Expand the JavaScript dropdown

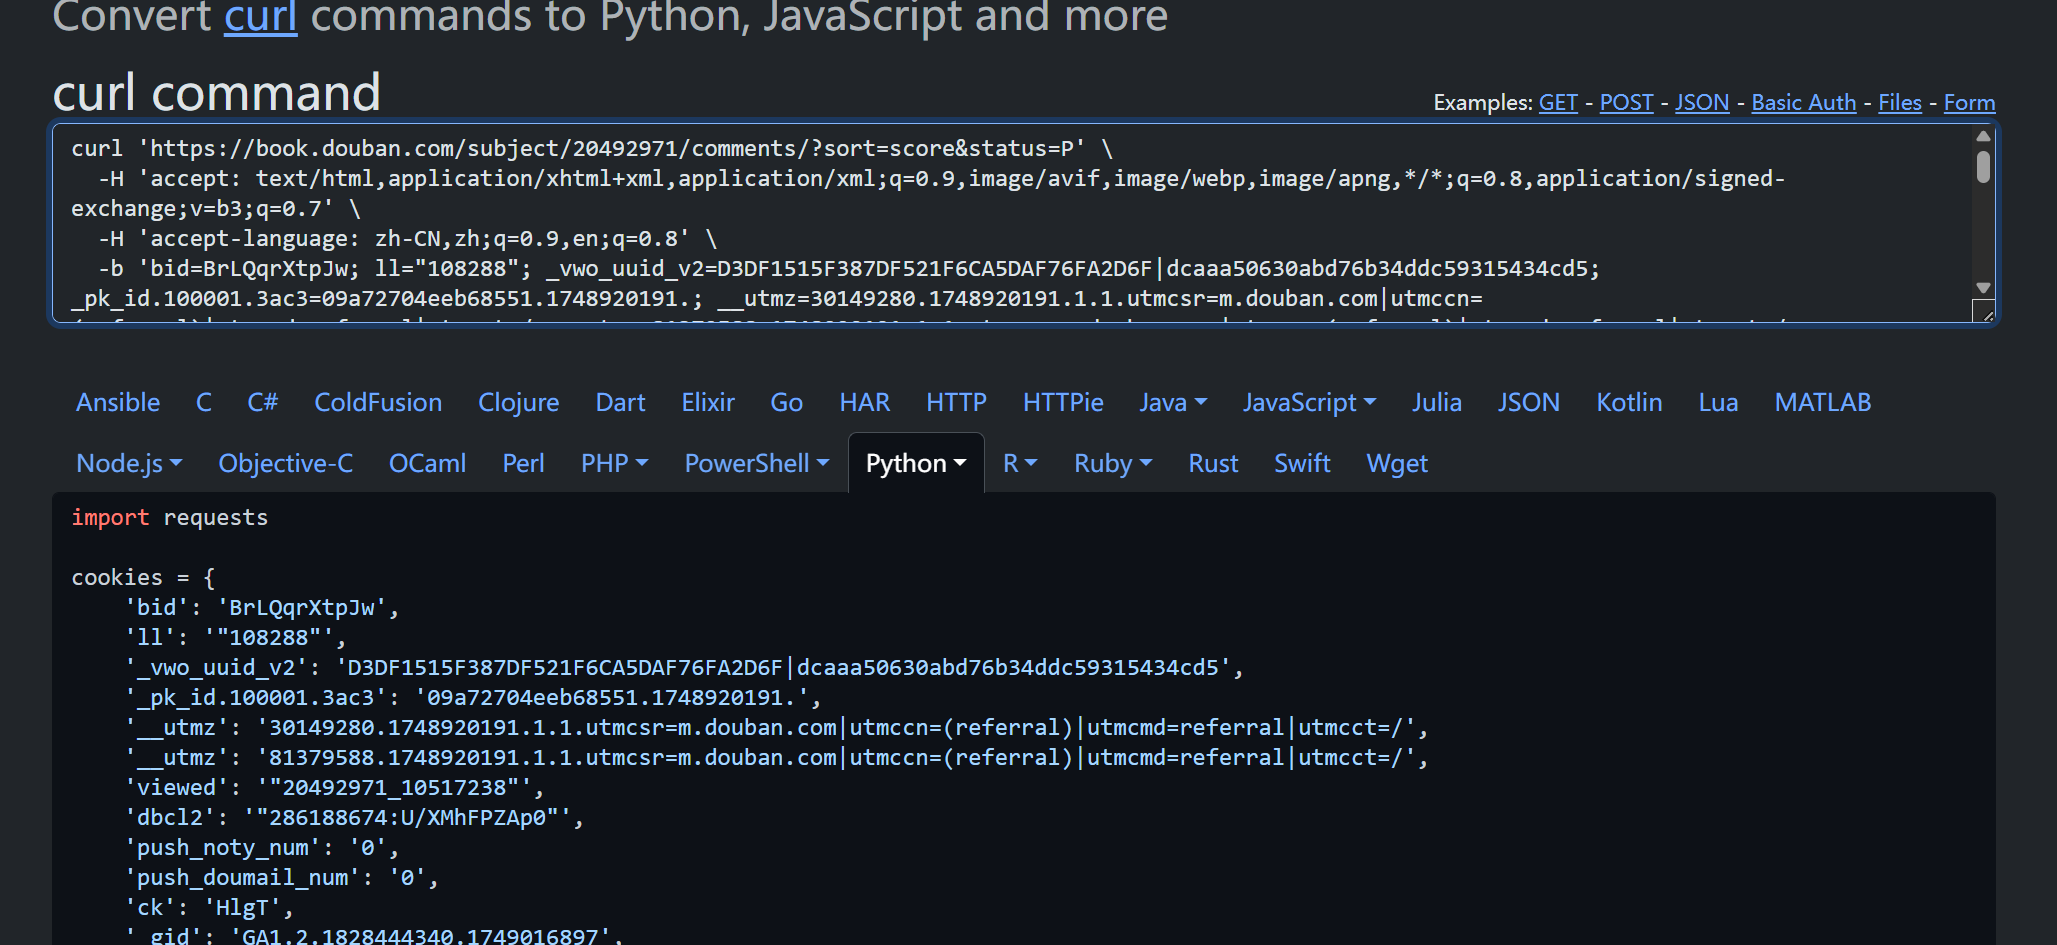(x=1309, y=402)
